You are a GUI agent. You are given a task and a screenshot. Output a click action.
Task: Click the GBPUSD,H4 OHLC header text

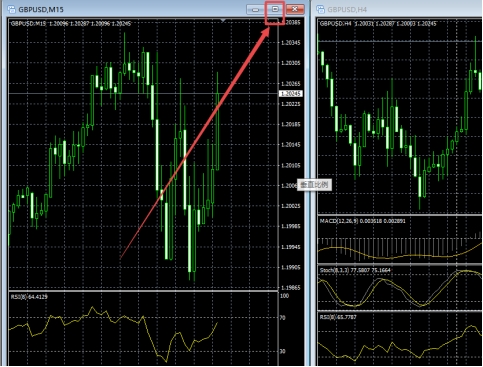tap(378, 24)
